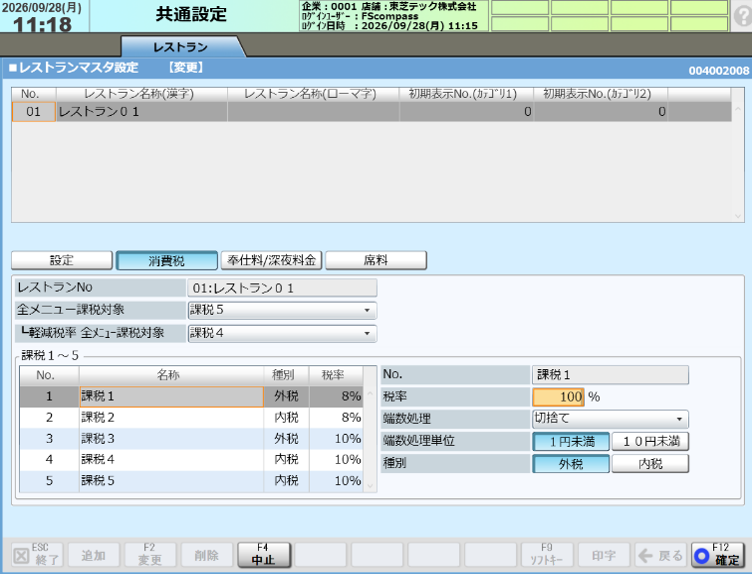Image resolution: width=752 pixels, height=574 pixels.
Task: Click the 種別 column header
Action: click(x=286, y=375)
